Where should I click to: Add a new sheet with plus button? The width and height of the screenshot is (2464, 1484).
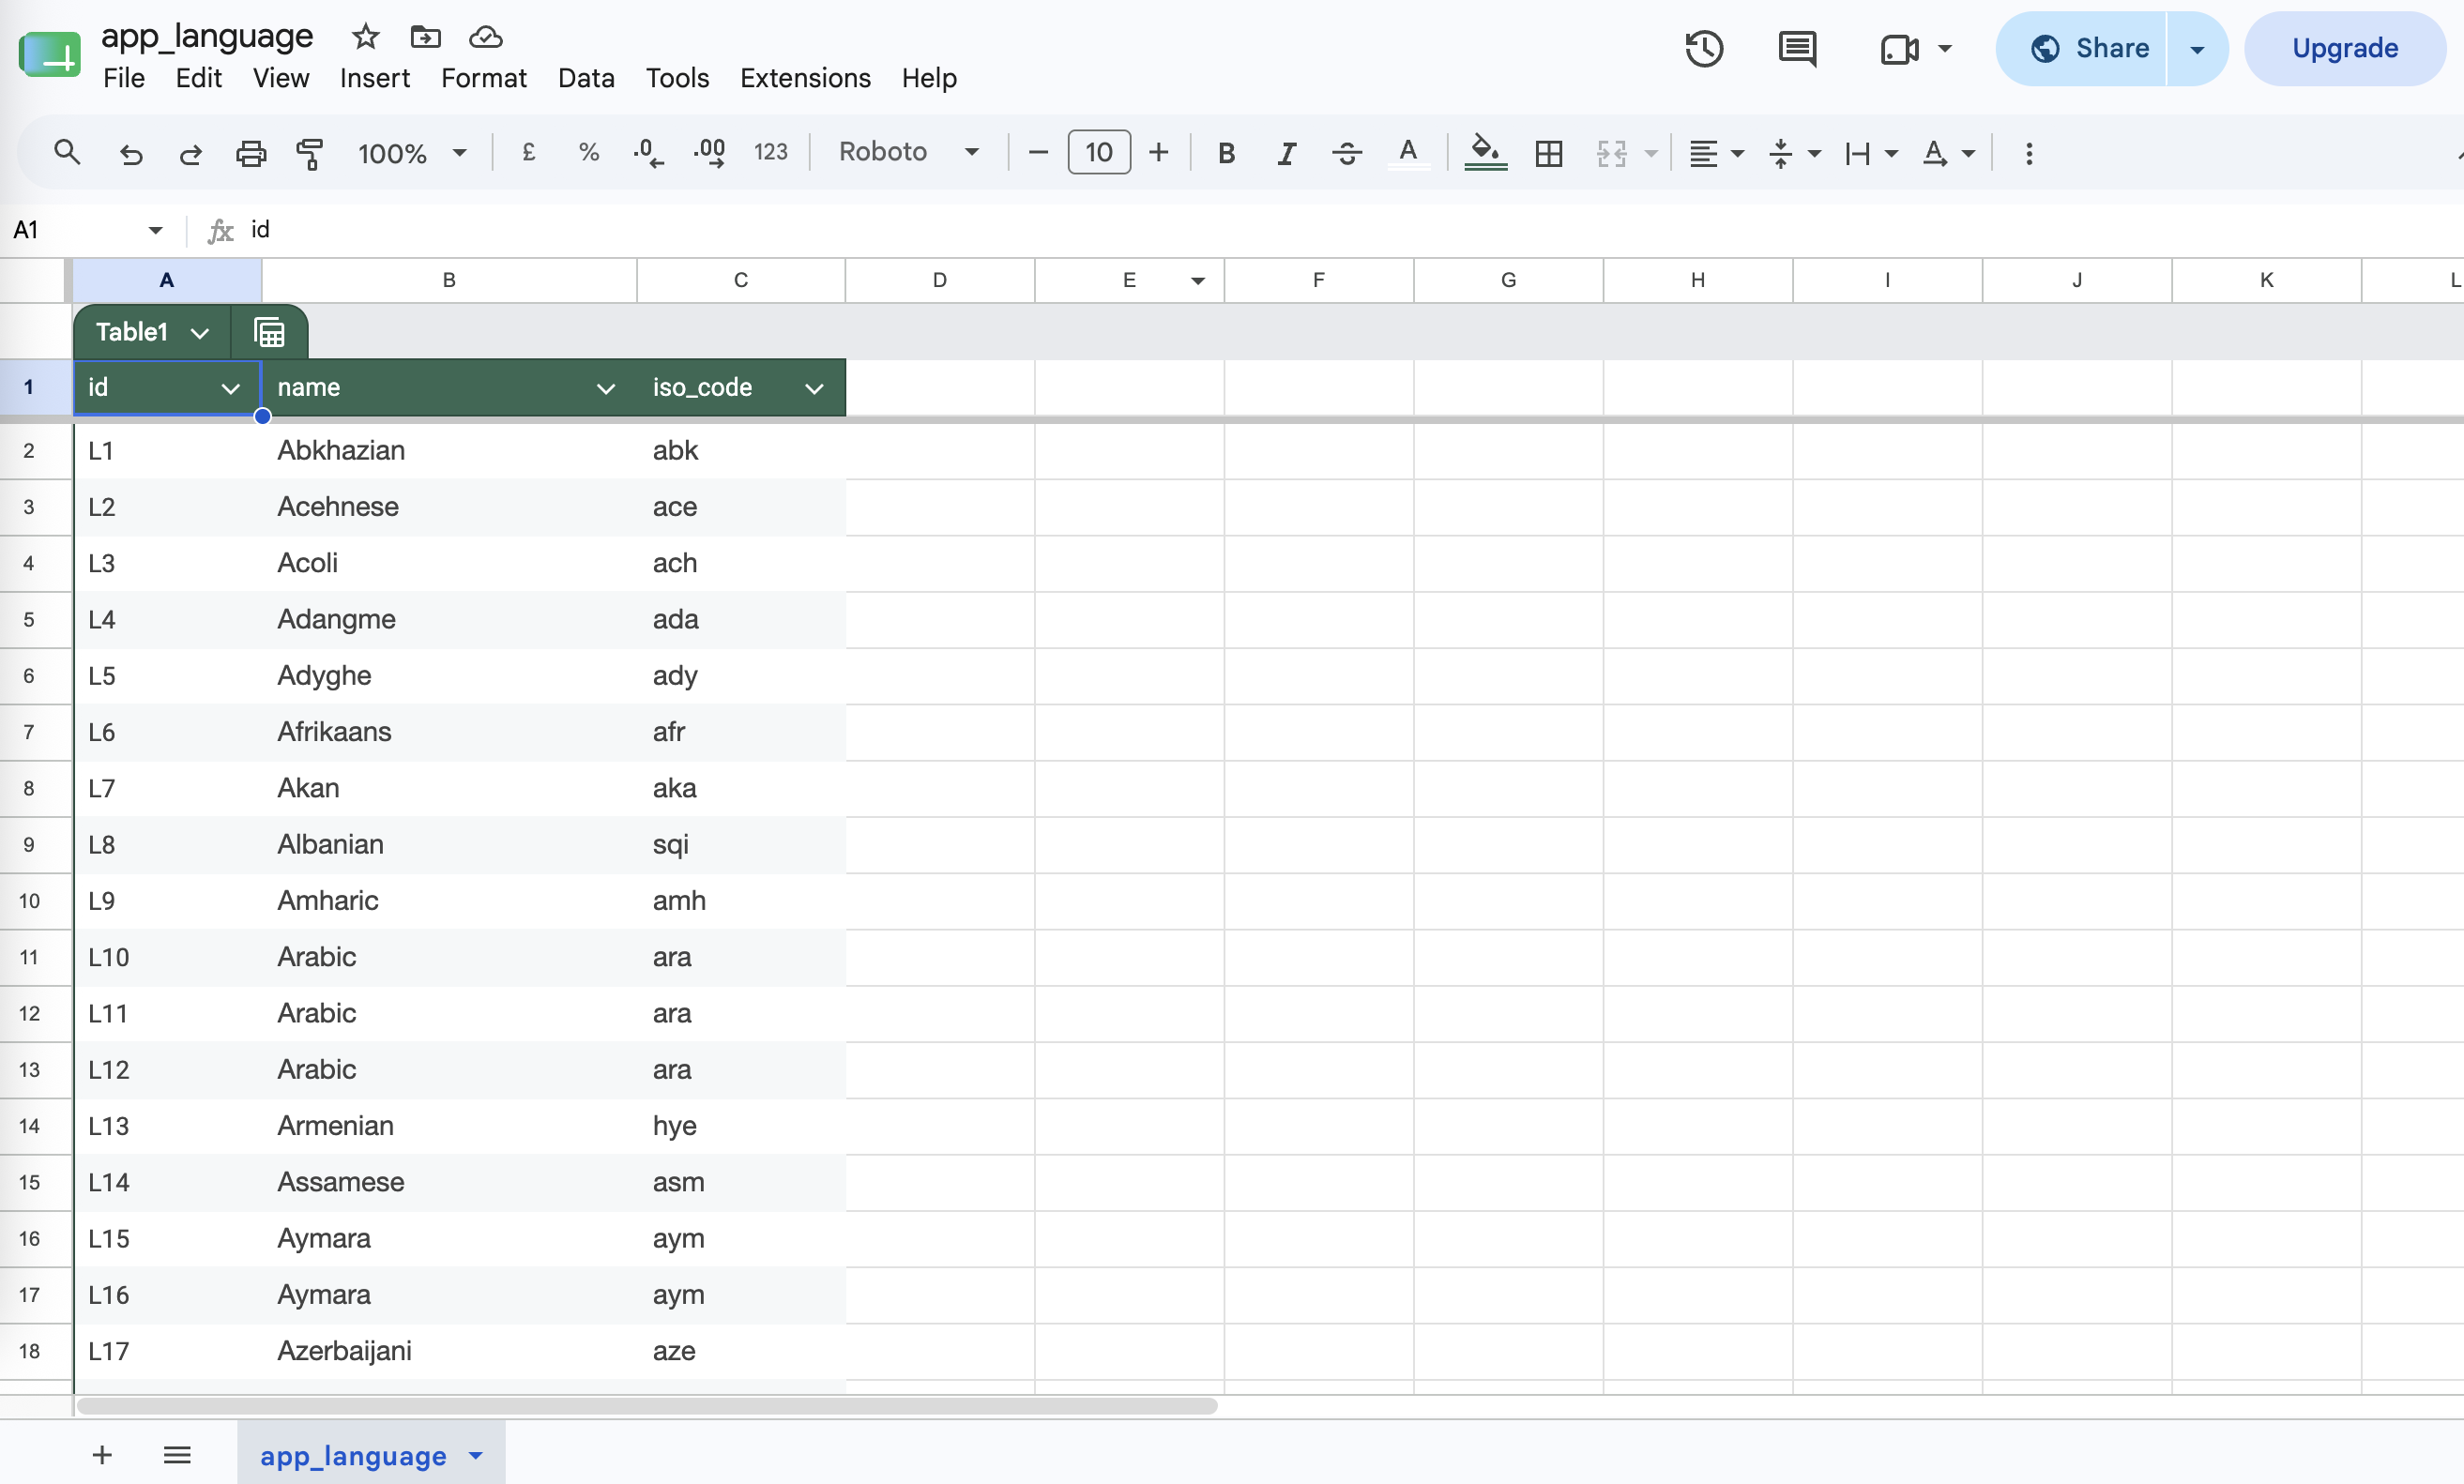[102, 1455]
